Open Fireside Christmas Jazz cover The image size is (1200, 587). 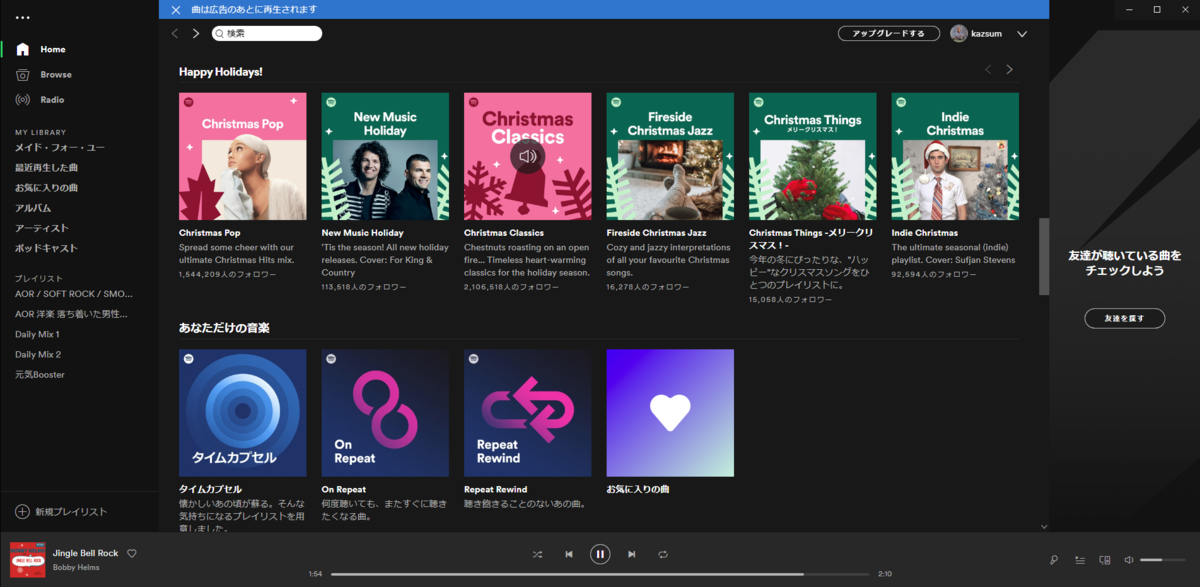pyautogui.click(x=670, y=156)
